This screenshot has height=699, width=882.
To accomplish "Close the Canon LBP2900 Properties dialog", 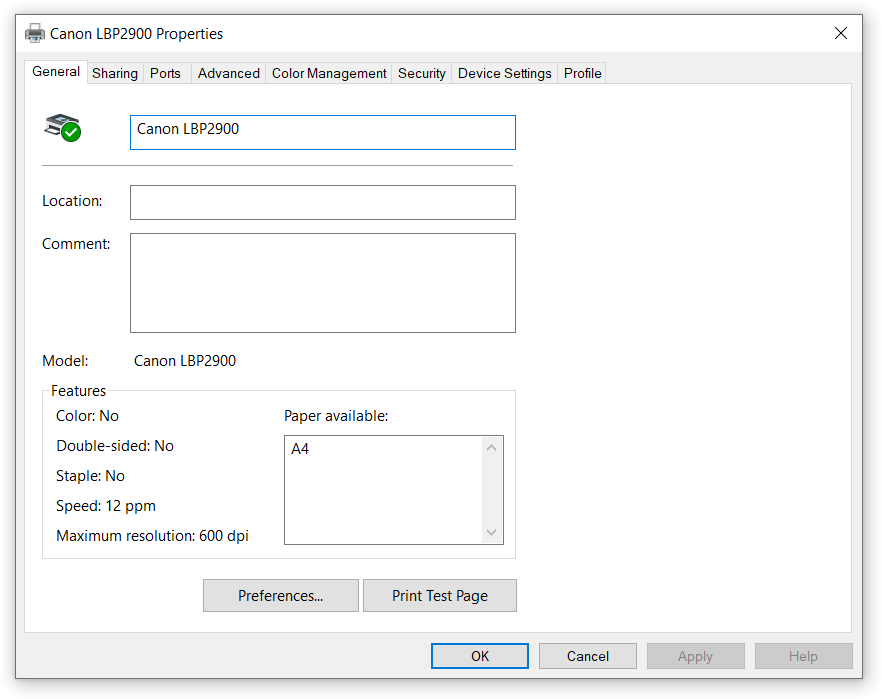I will [x=840, y=33].
